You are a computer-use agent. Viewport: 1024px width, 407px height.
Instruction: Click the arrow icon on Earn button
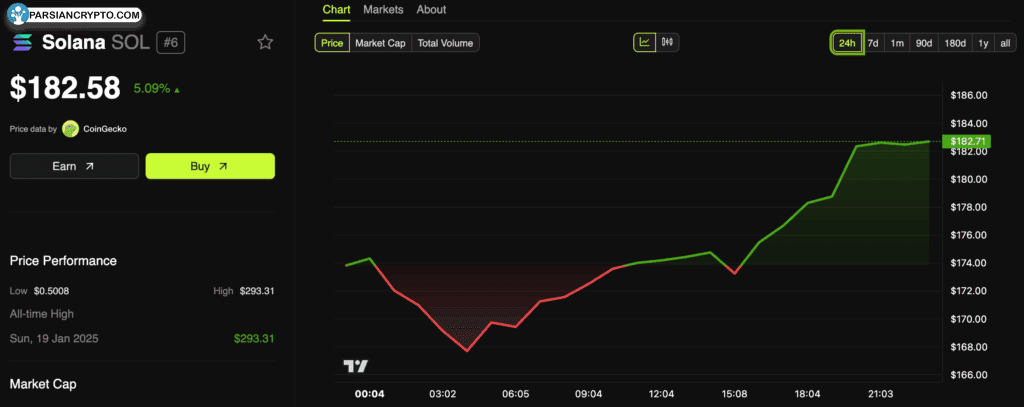pos(90,167)
